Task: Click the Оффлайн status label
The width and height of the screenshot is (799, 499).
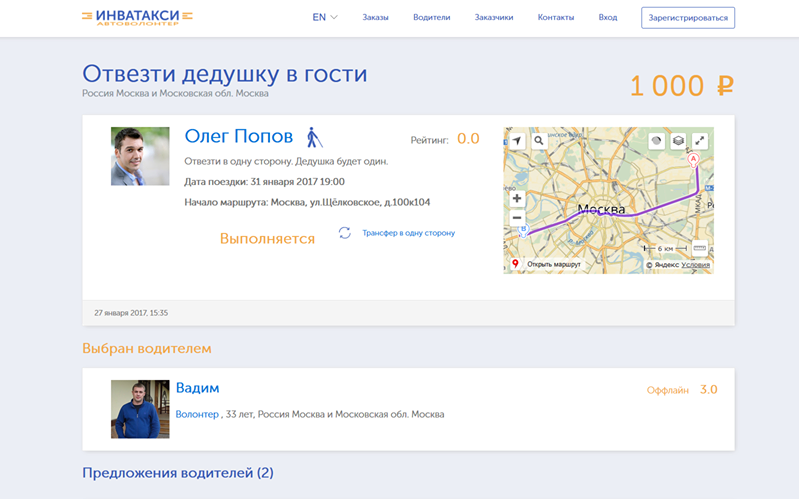Action: [x=668, y=390]
